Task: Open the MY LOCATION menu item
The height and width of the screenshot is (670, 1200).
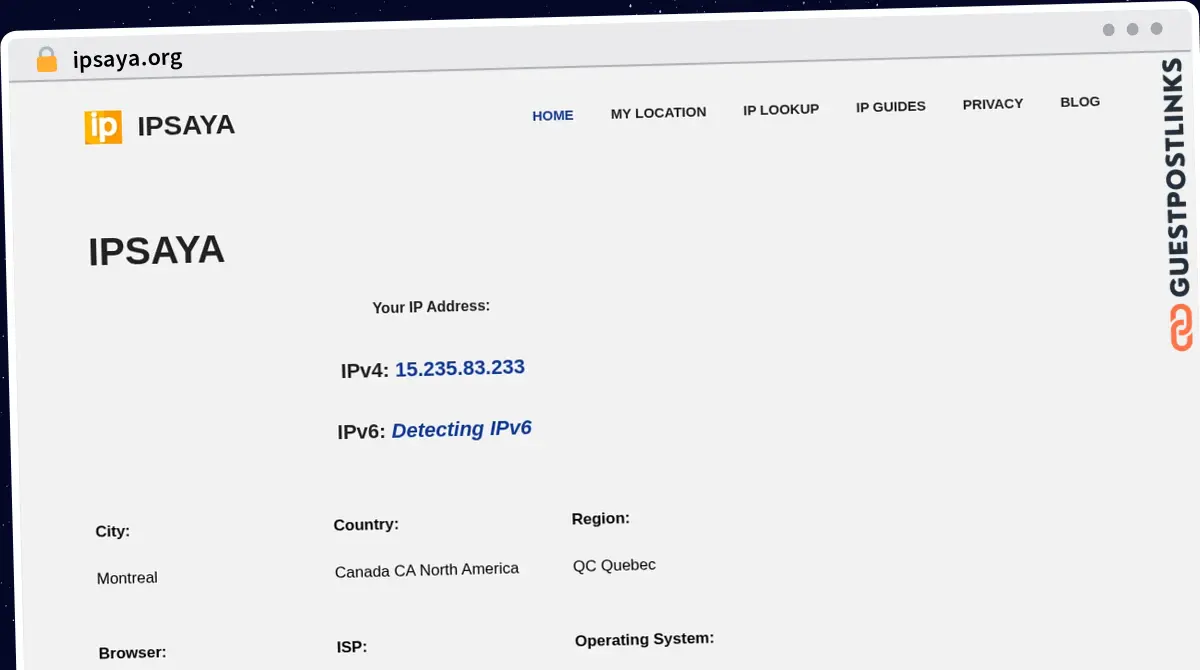Action: coord(658,113)
